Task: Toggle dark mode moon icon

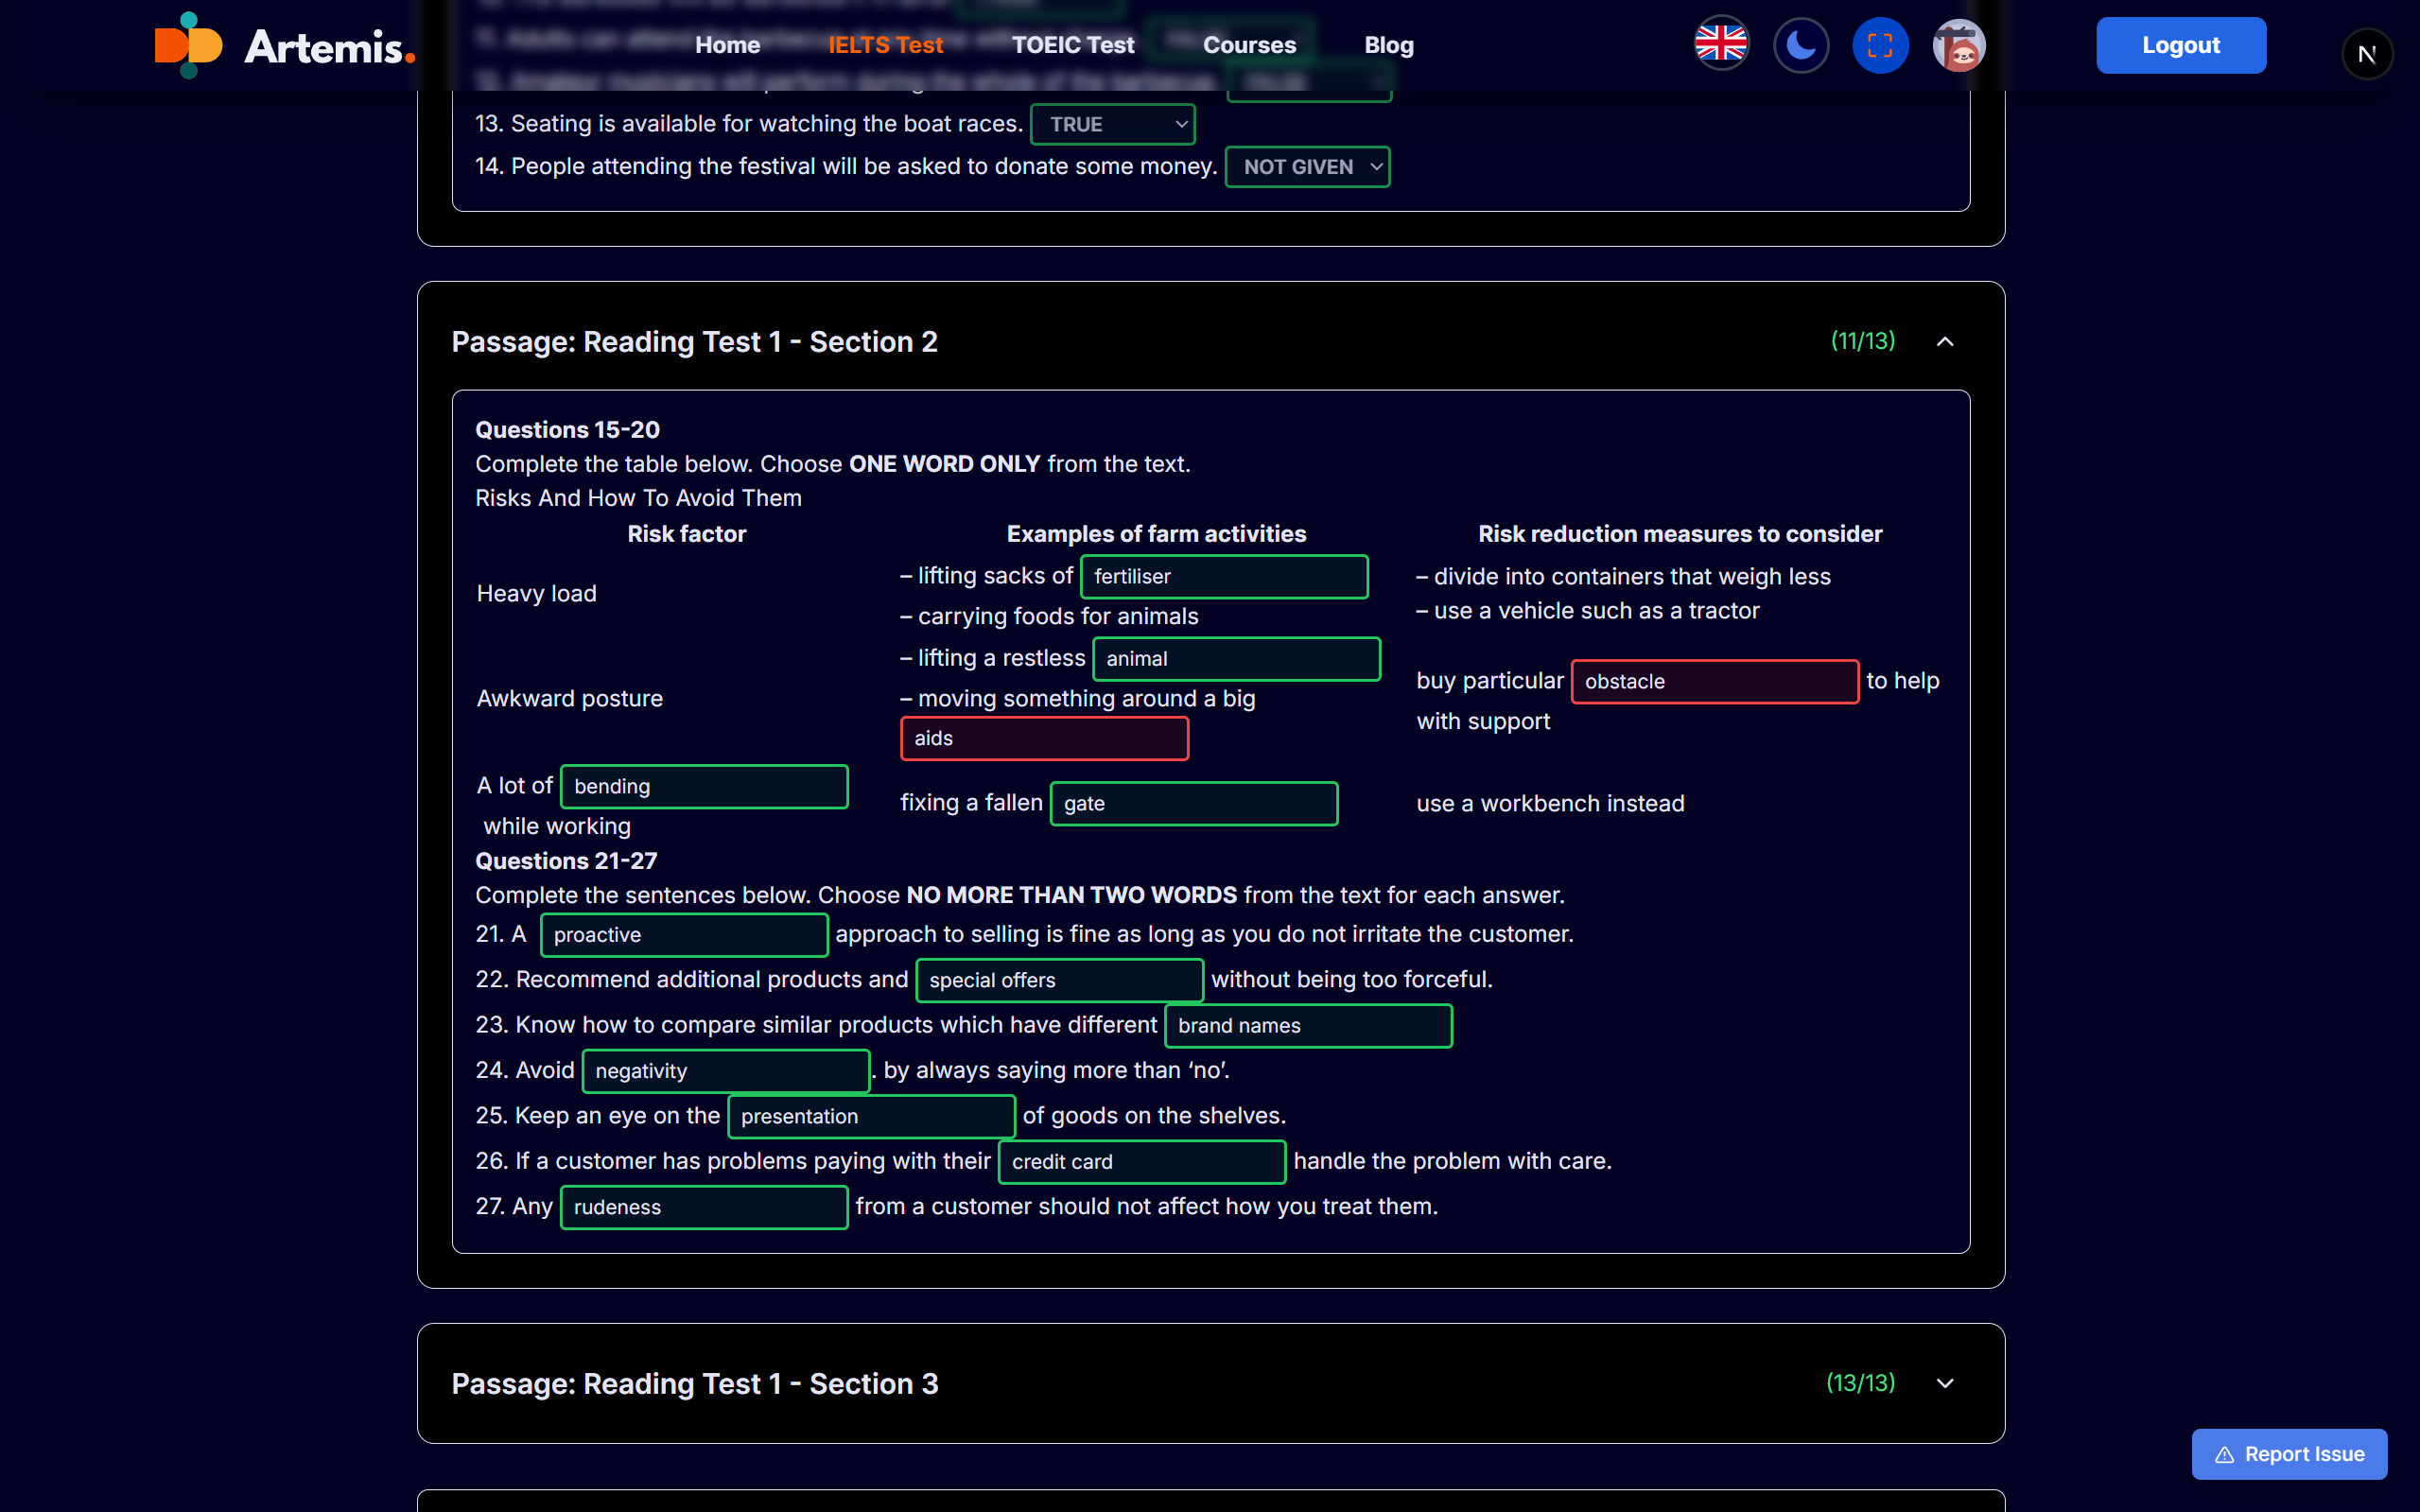Action: (1800, 45)
